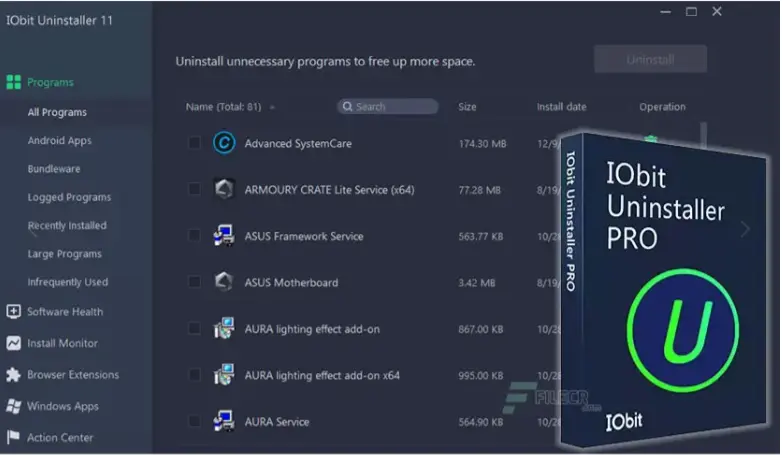
Task: Expand the right-side chevron arrow panel
Action: 744,229
